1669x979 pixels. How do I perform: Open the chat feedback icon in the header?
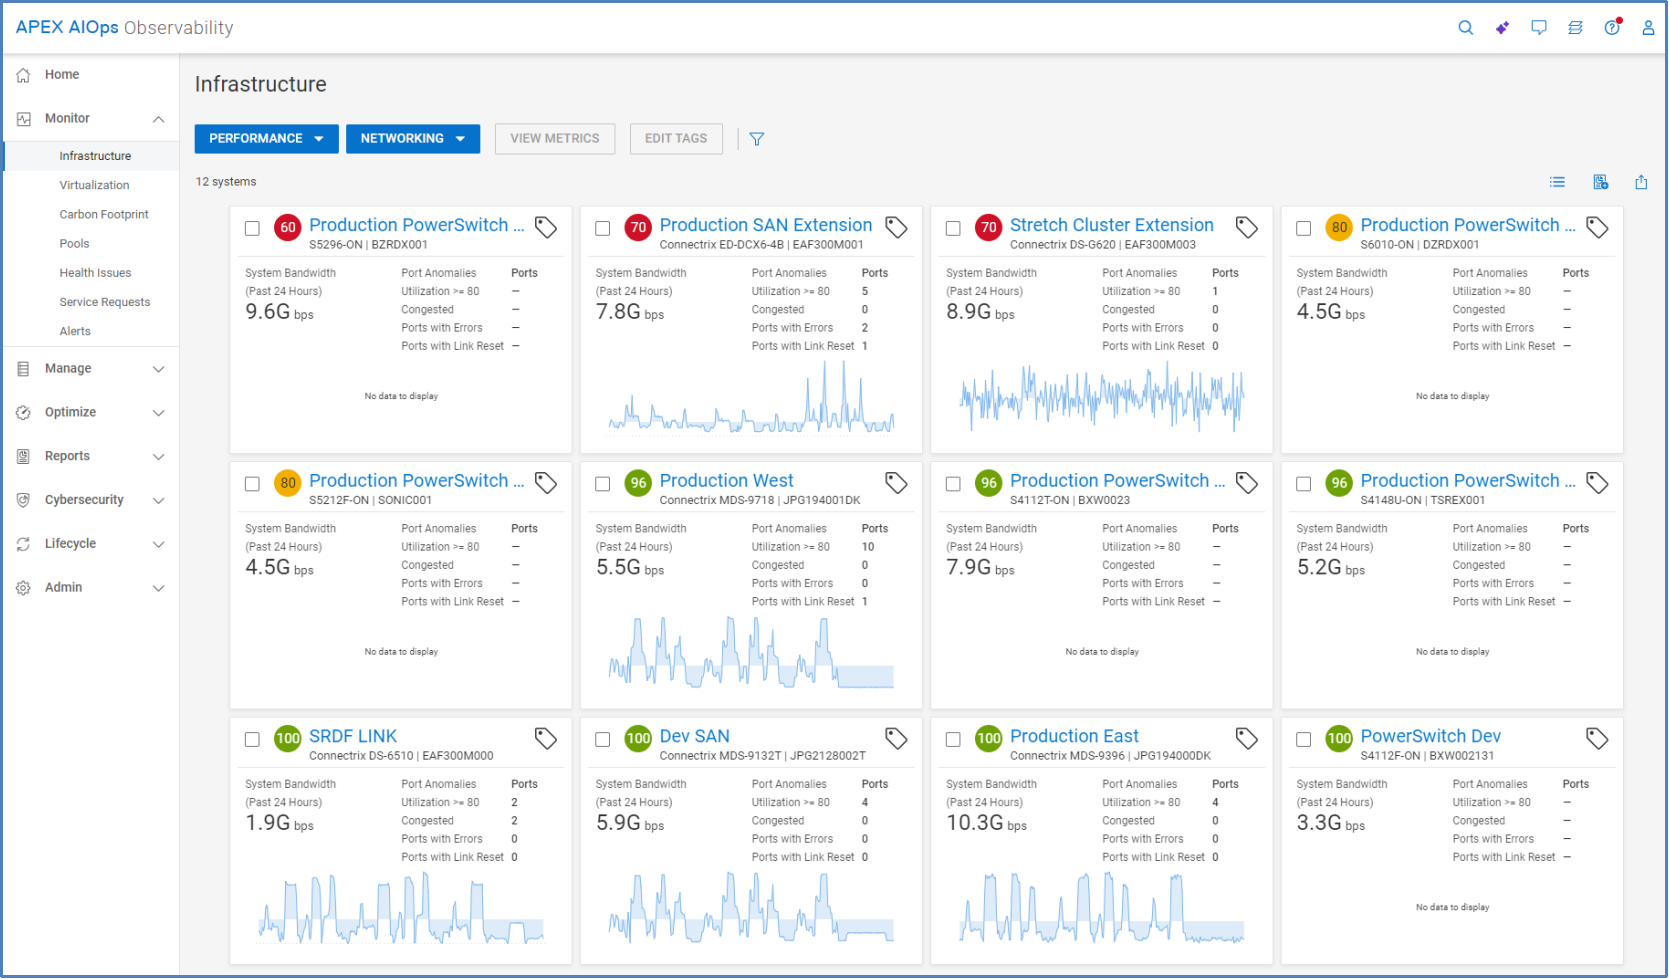pos(1539,28)
